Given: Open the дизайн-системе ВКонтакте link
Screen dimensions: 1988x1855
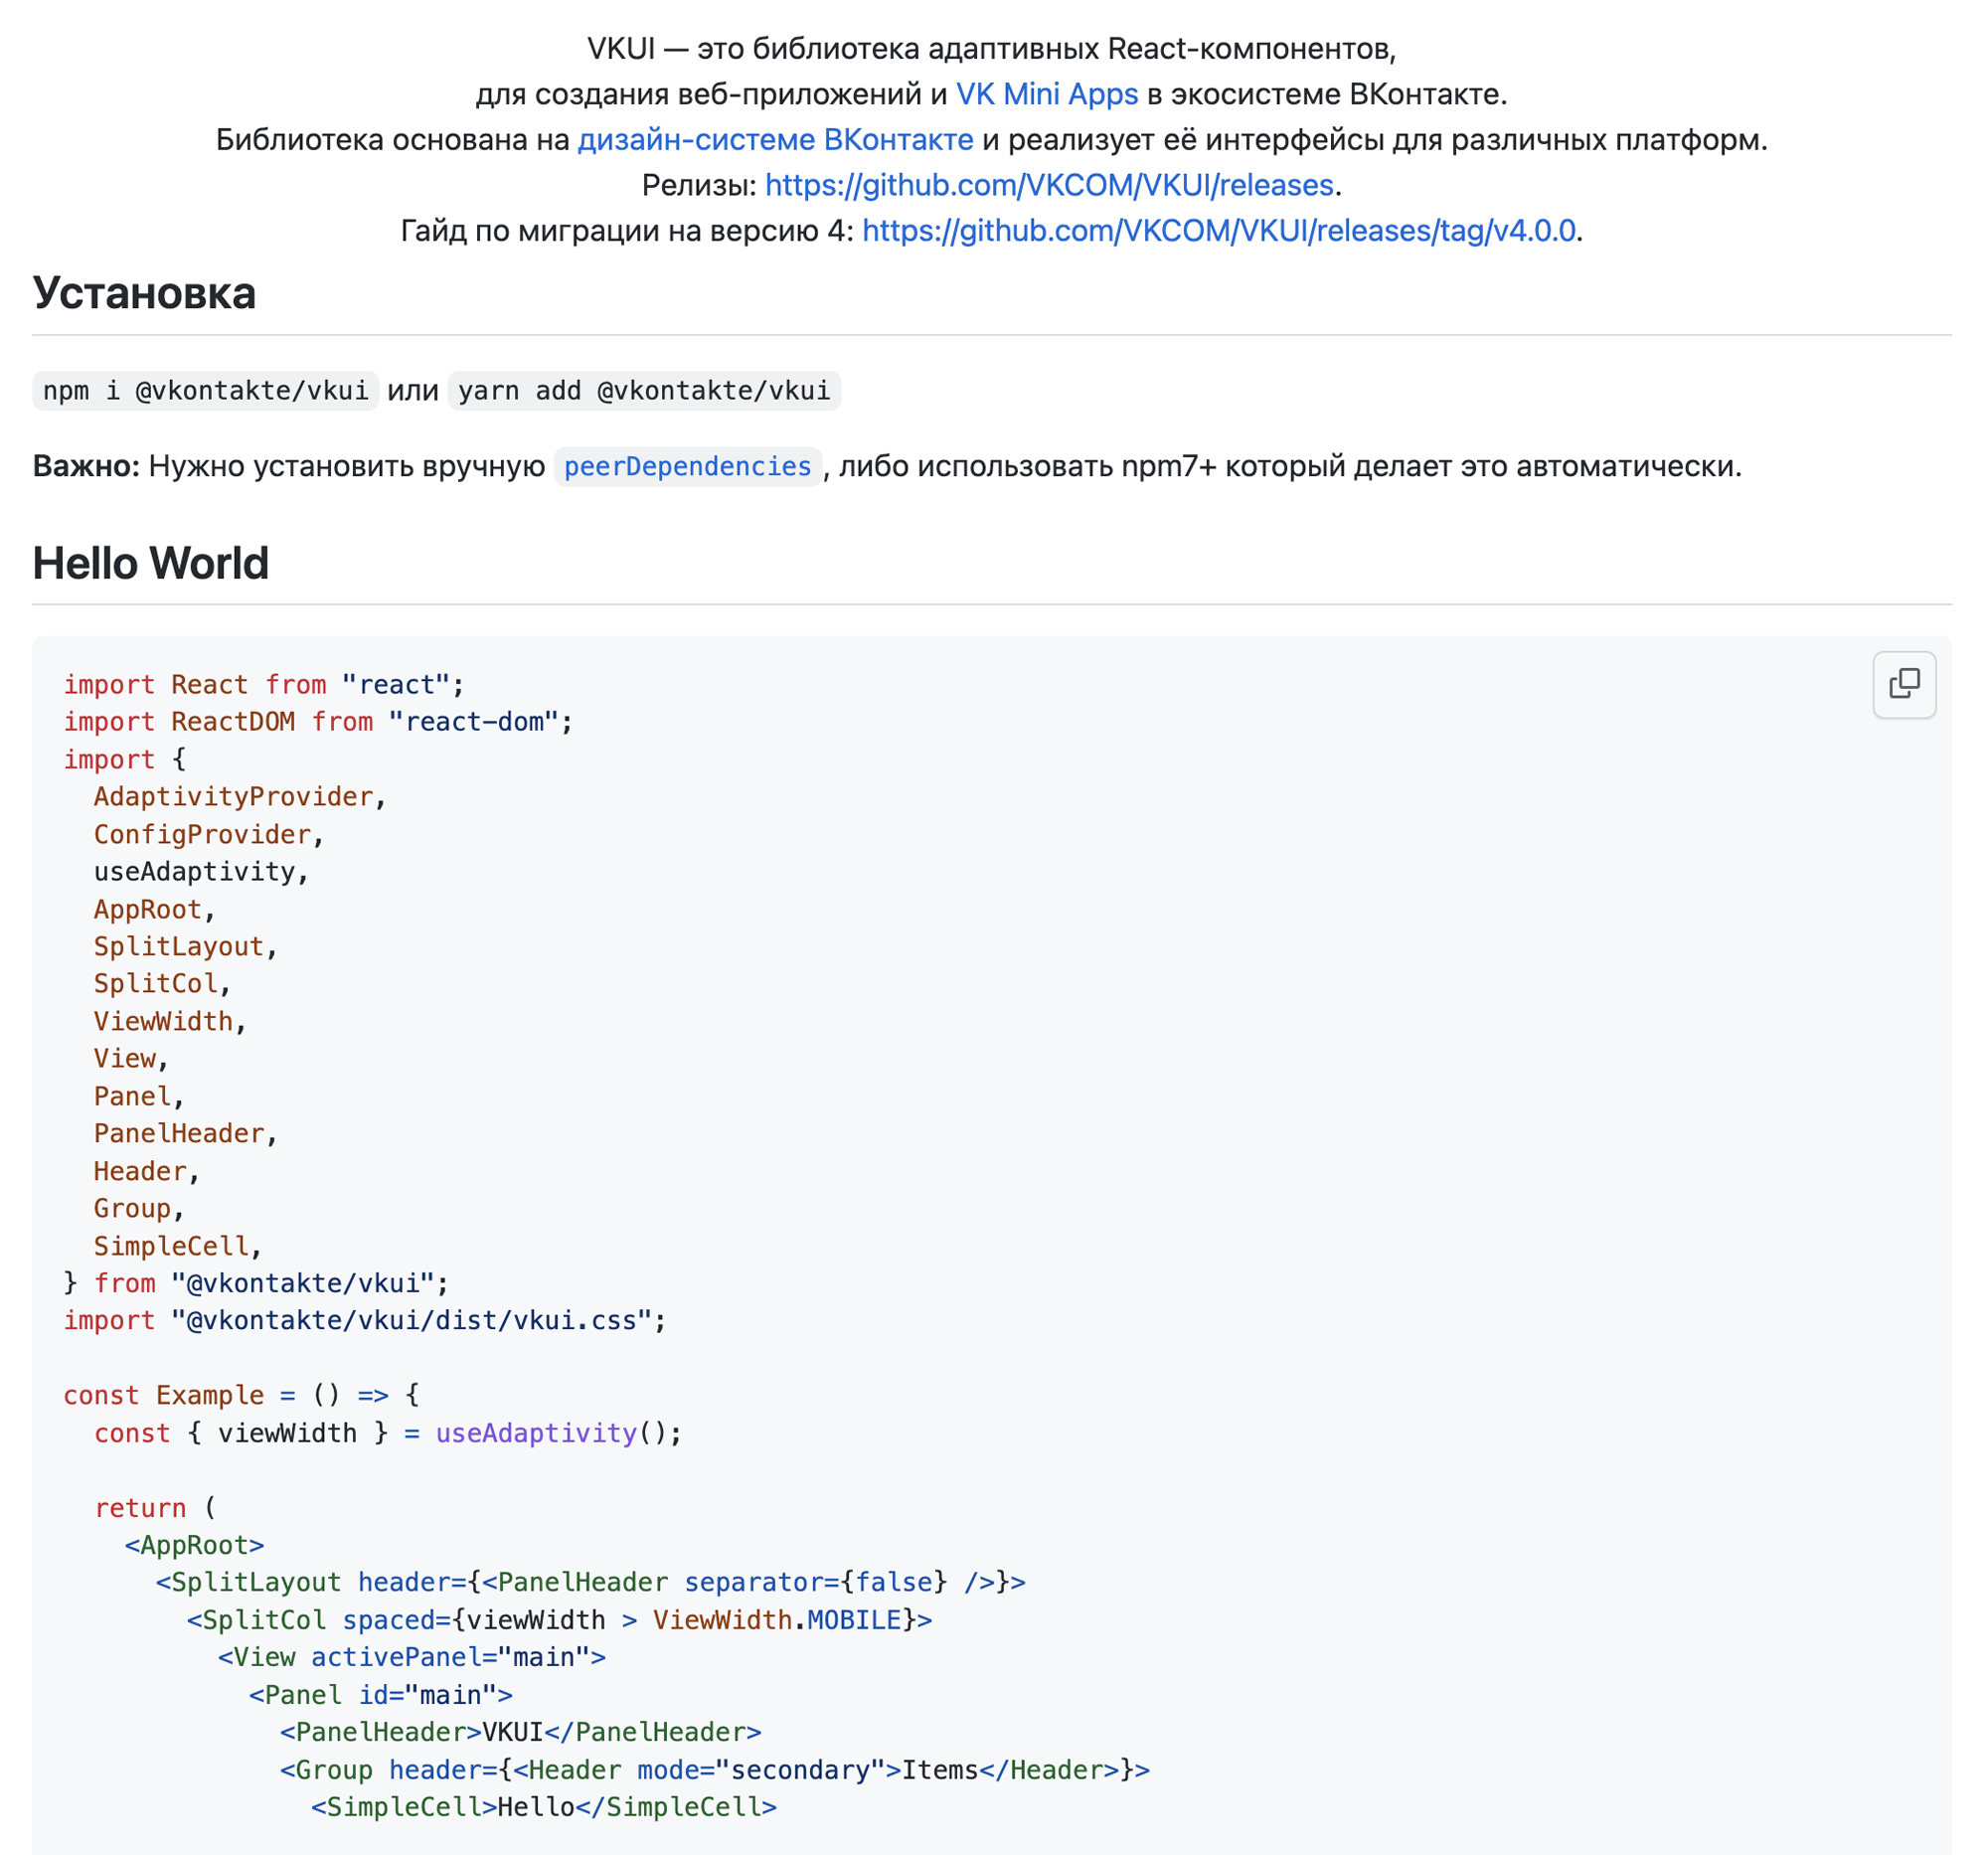Looking at the screenshot, I should [x=775, y=139].
